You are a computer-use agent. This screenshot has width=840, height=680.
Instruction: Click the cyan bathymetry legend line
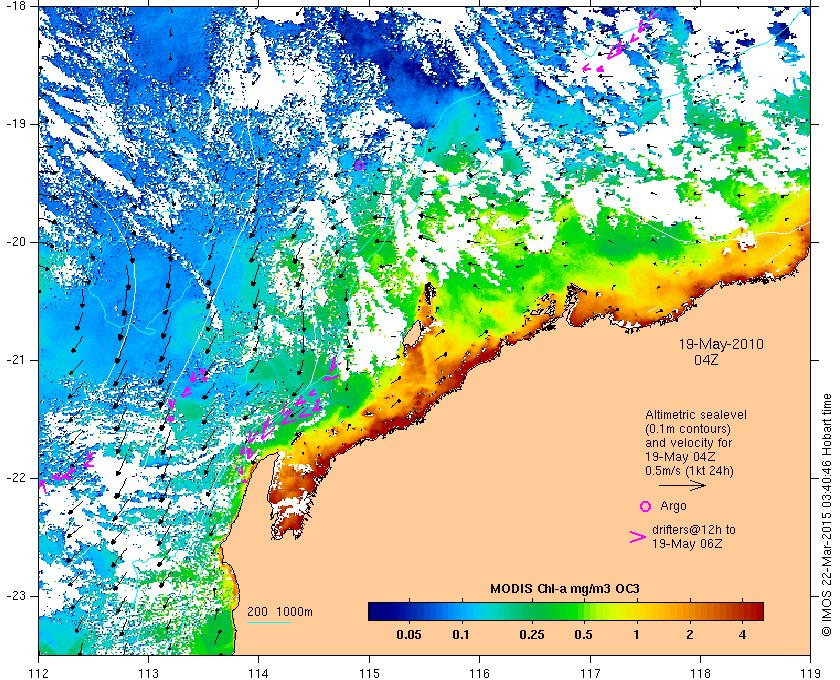click(269, 623)
